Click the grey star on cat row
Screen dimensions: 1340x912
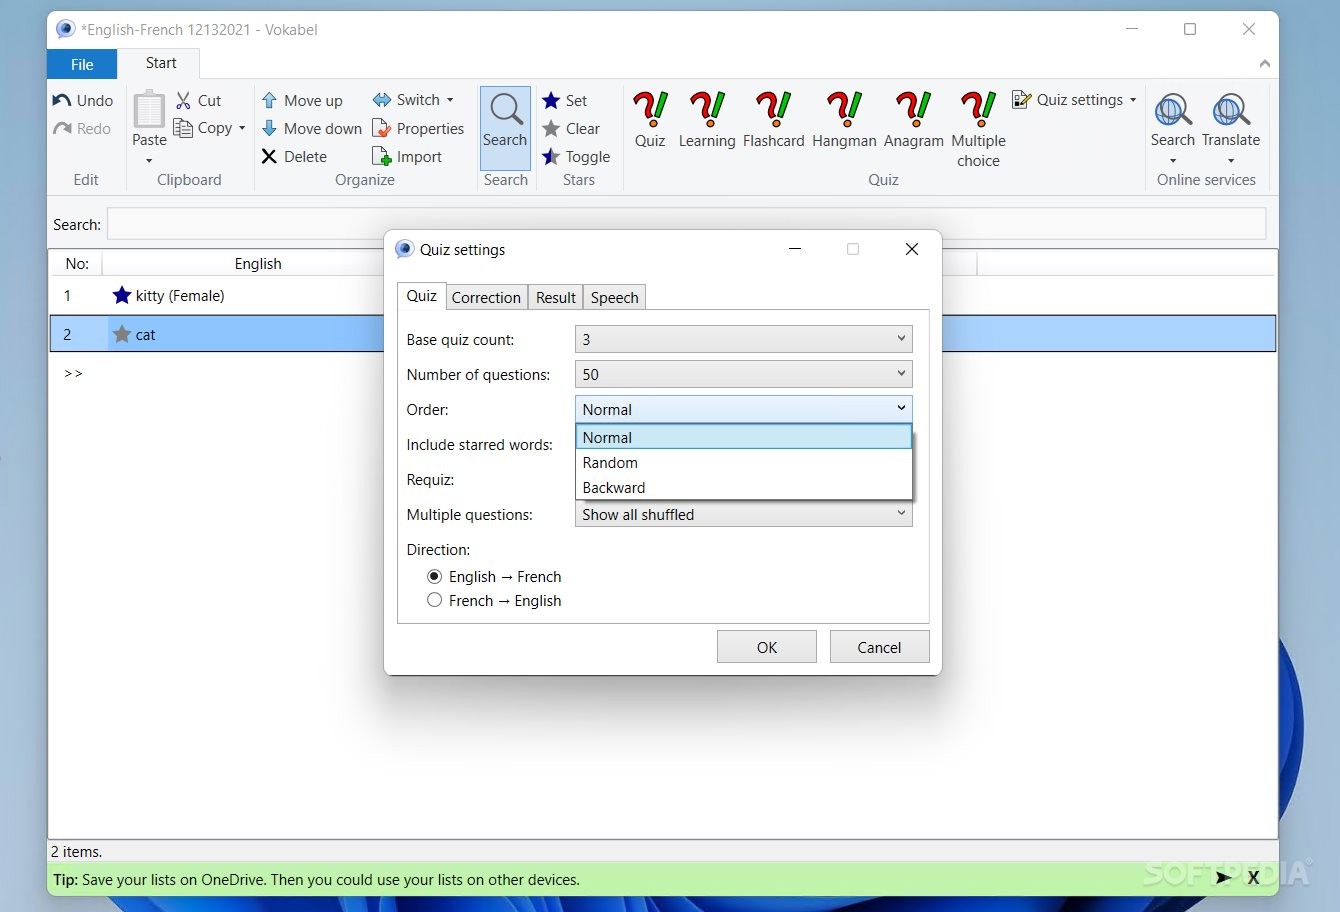(122, 334)
